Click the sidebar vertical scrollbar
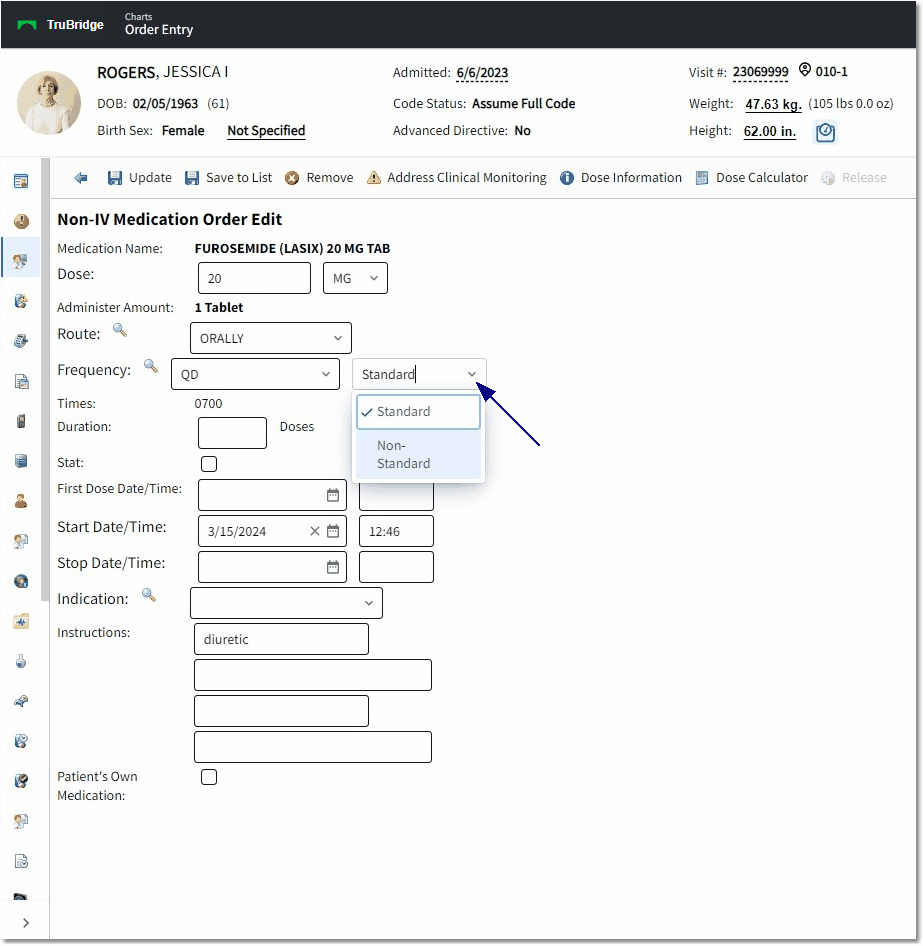923x946 pixels. pos(45,379)
